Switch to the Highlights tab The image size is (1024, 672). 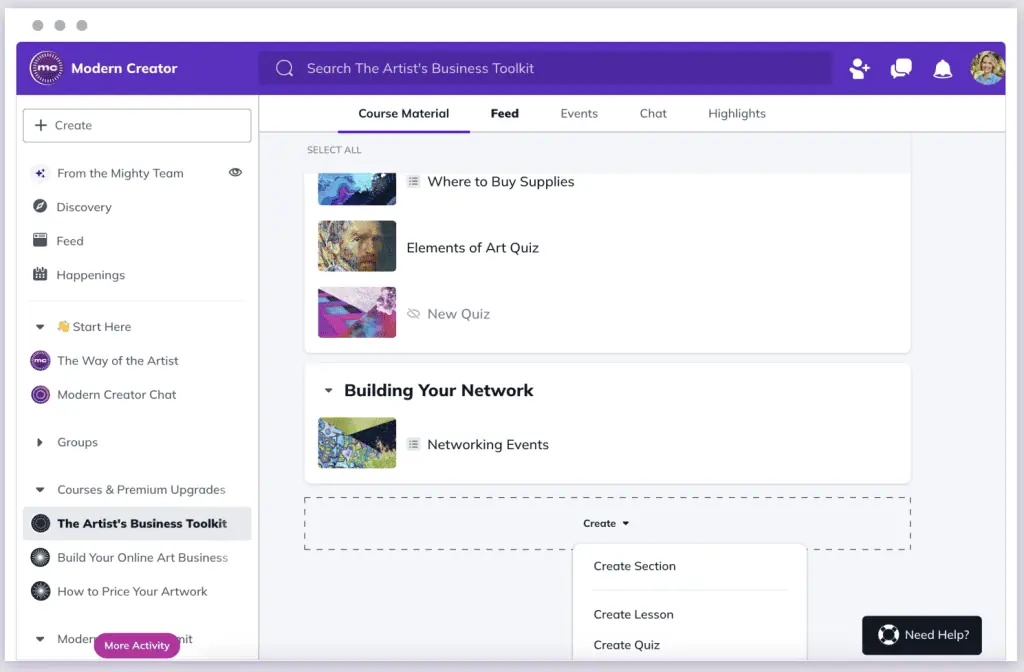[x=737, y=114]
